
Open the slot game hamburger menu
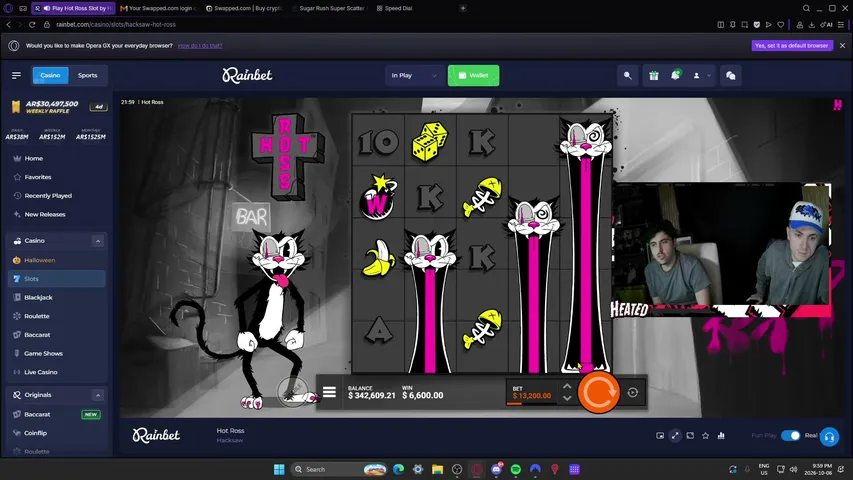(329, 392)
